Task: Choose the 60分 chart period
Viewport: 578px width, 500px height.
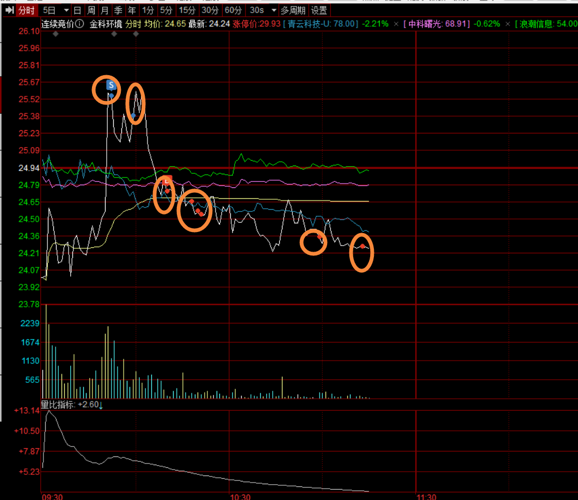Action: (x=233, y=11)
